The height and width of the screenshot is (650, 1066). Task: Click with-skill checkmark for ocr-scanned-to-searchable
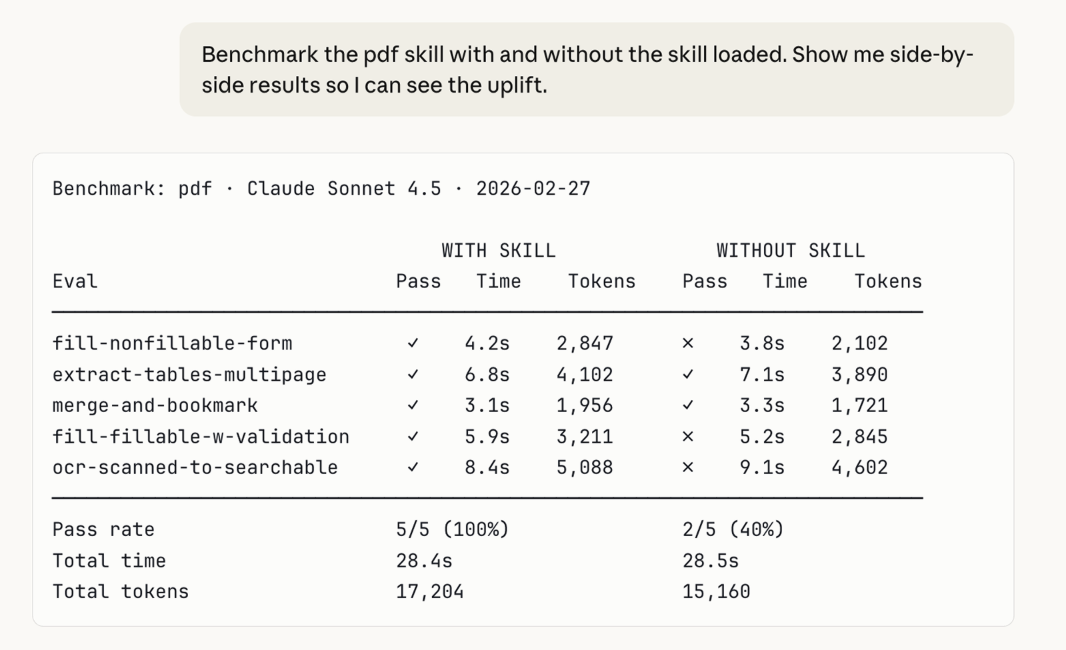coord(413,468)
